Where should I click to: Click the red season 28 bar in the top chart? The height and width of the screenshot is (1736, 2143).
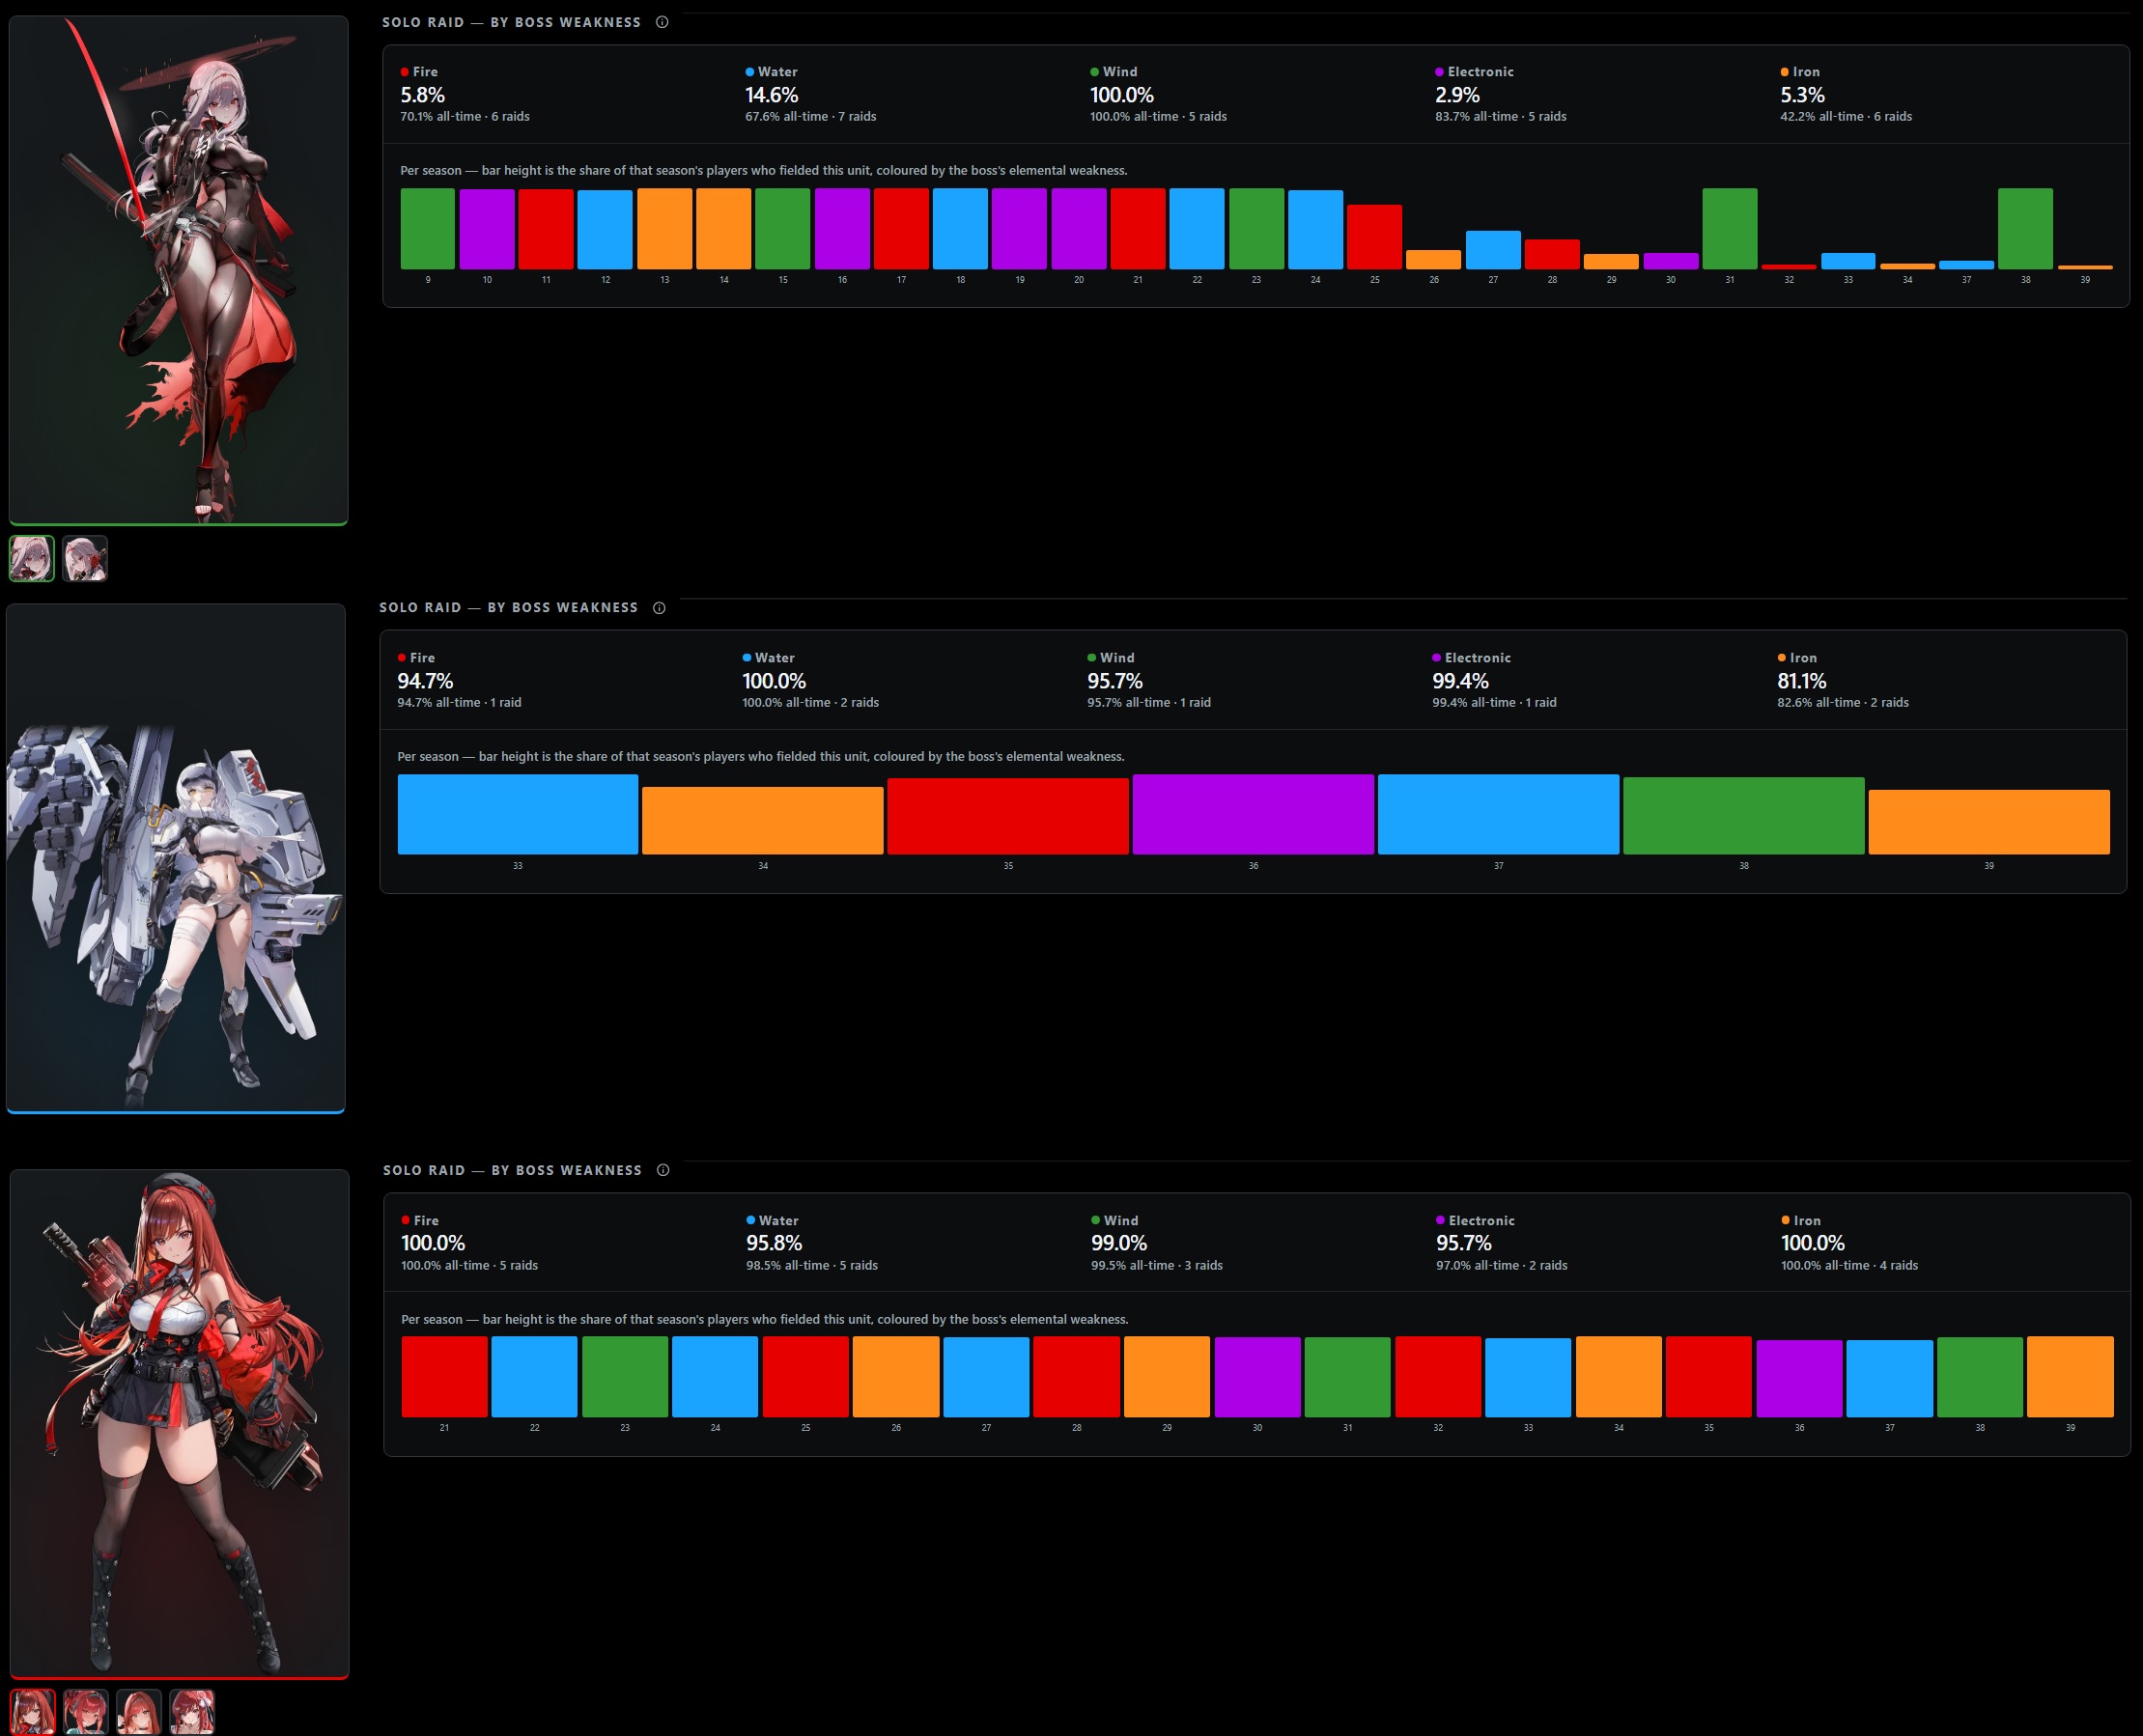click(1552, 254)
